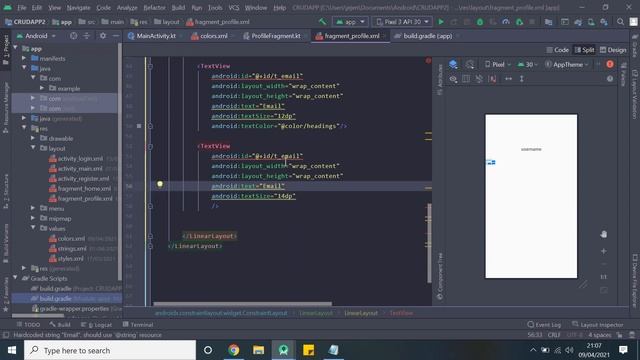The height and width of the screenshot is (360, 640).
Task: Collapse the values folder
Action: 33,228
